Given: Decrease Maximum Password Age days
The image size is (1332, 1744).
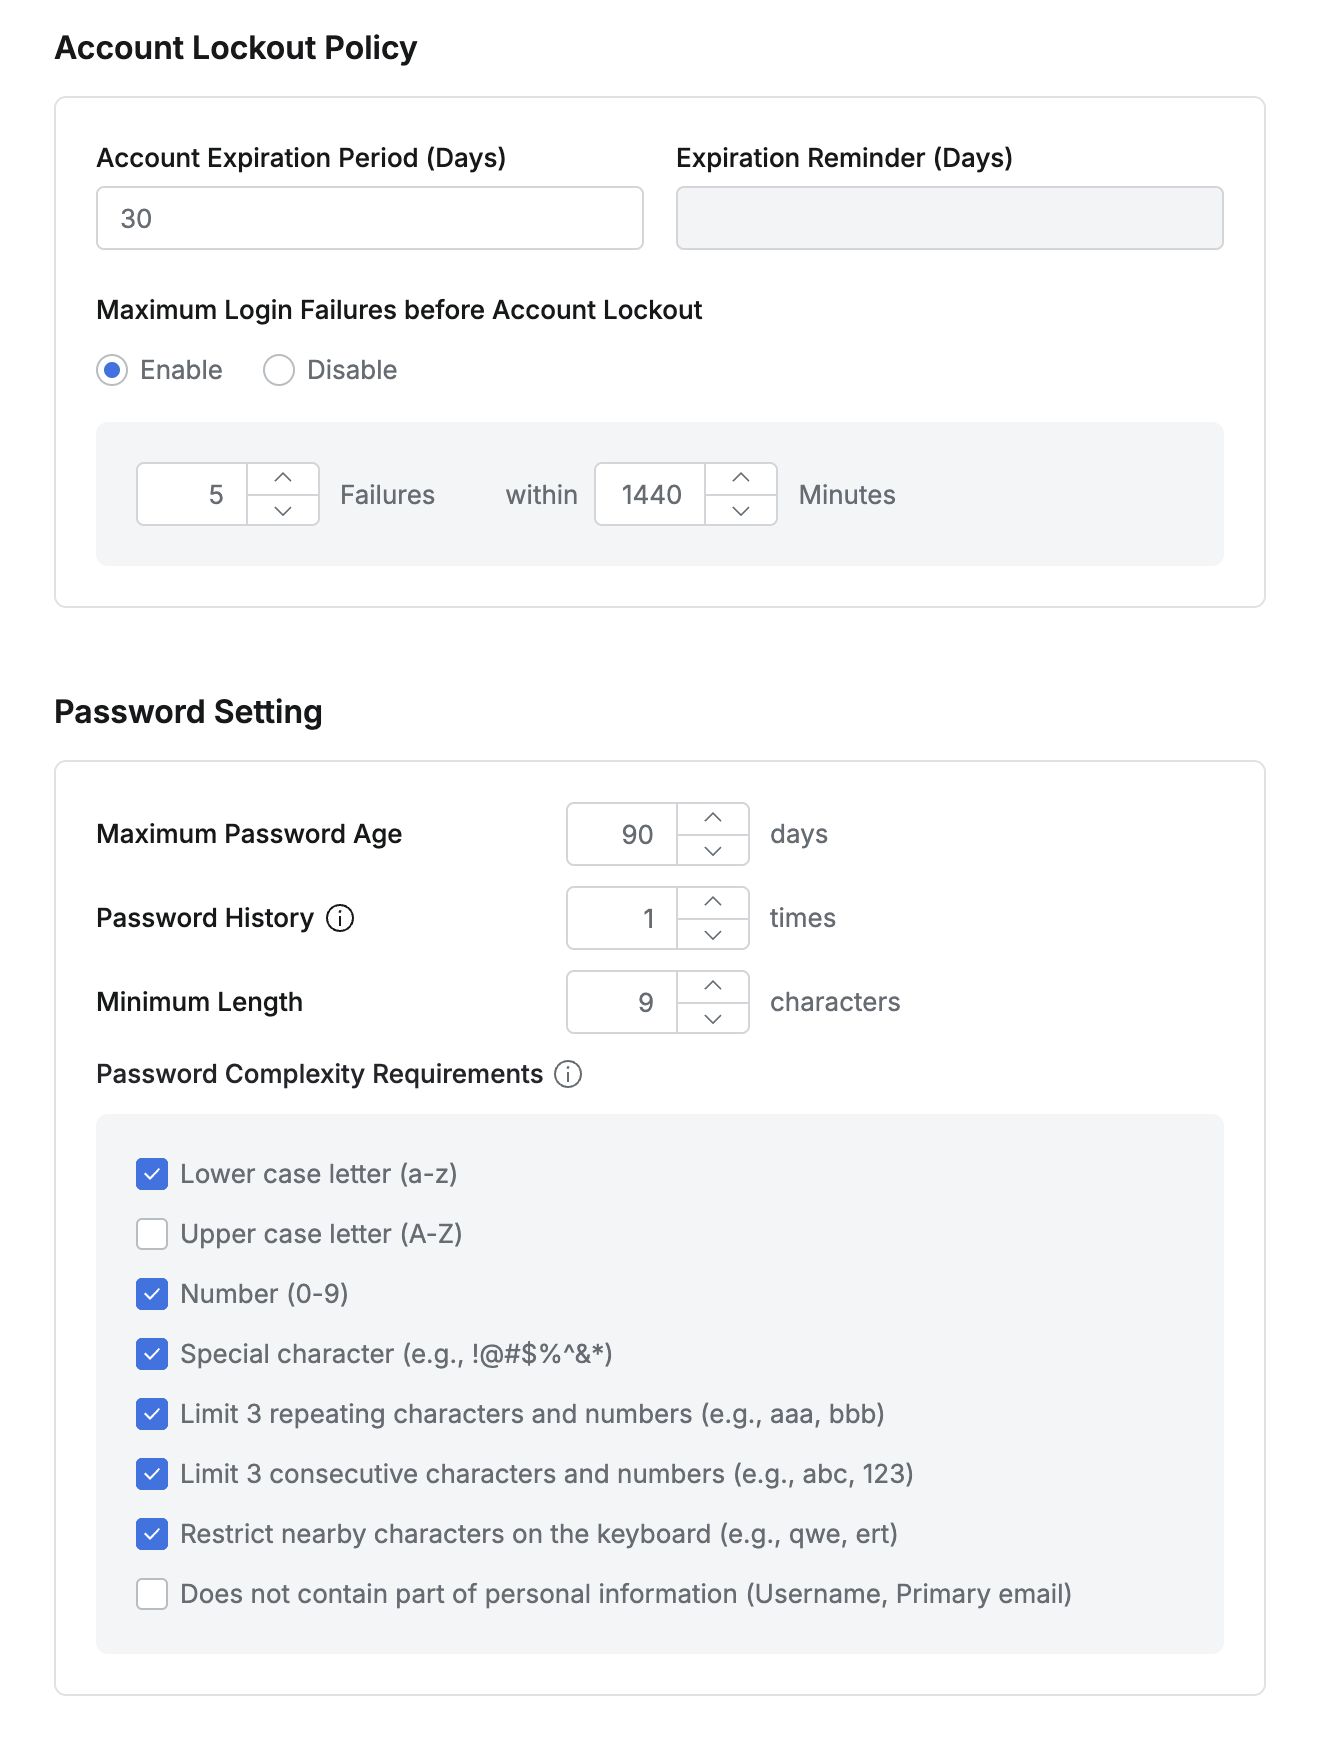Looking at the screenshot, I should (713, 850).
